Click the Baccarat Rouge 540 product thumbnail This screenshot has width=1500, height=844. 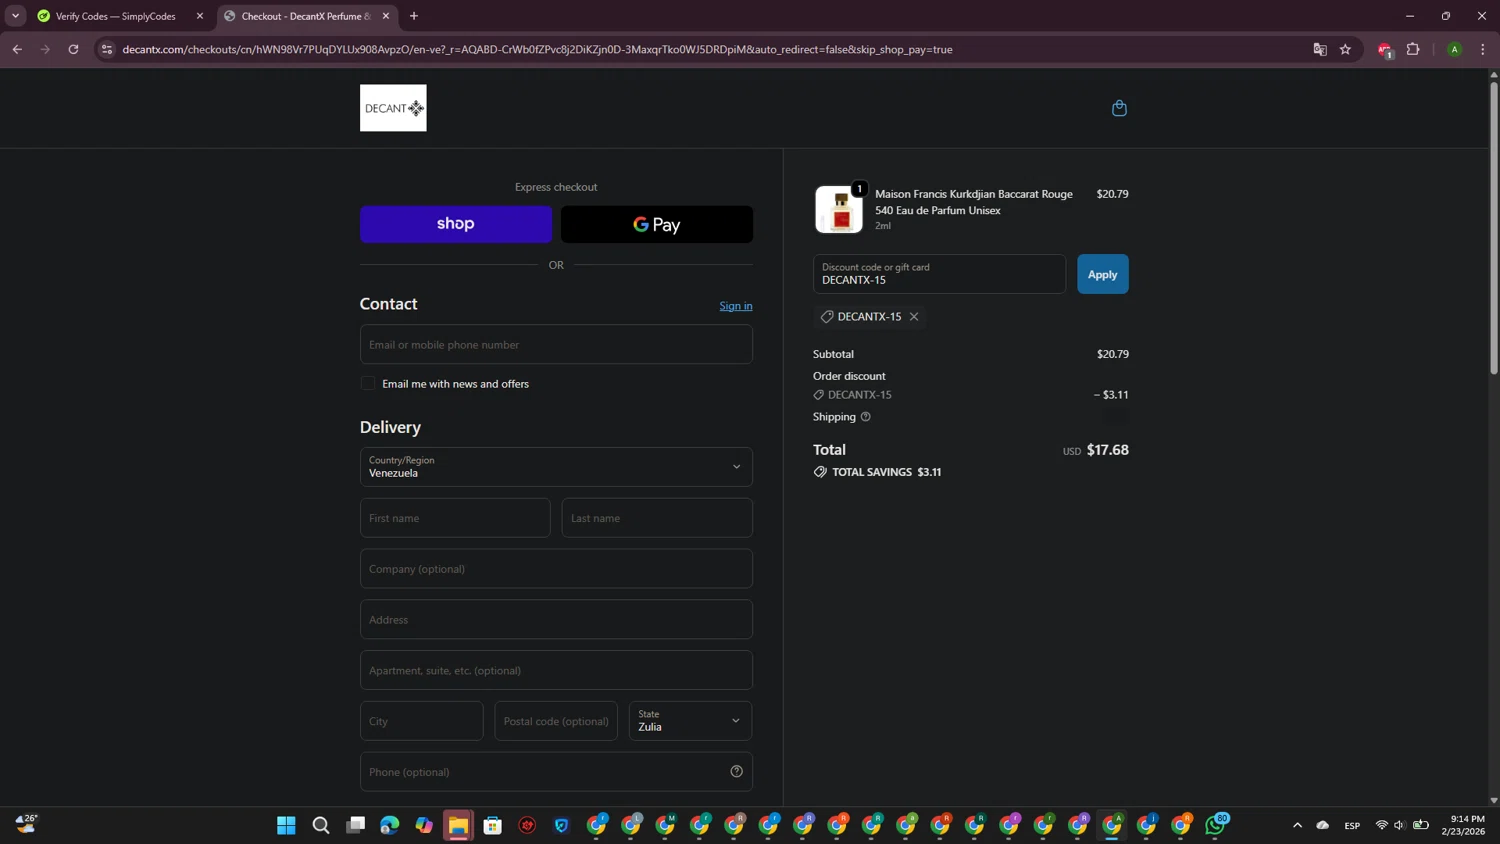(839, 209)
